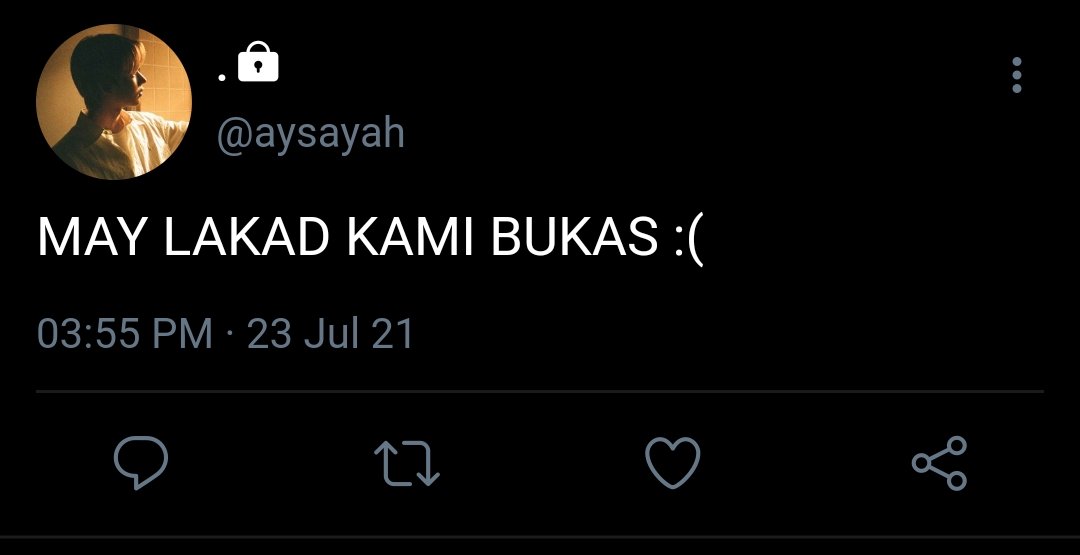Select the word MAY in the tweet
The height and width of the screenshot is (555, 1080).
pos(93,237)
